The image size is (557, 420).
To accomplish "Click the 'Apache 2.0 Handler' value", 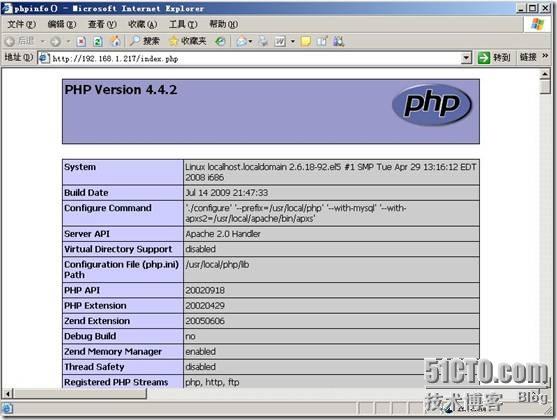I will tap(223, 234).
